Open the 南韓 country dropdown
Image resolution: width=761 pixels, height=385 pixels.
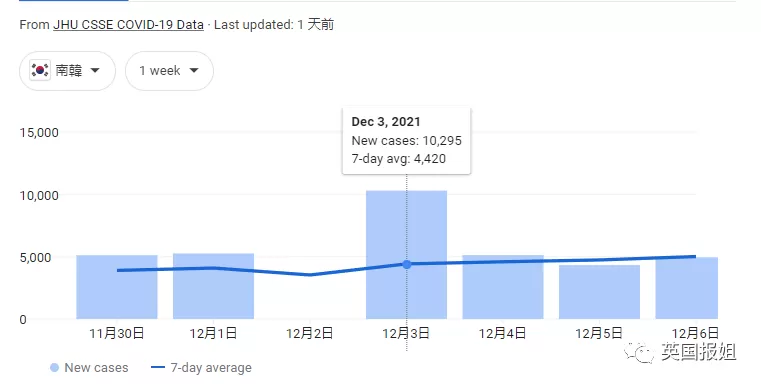coord(67,71)
